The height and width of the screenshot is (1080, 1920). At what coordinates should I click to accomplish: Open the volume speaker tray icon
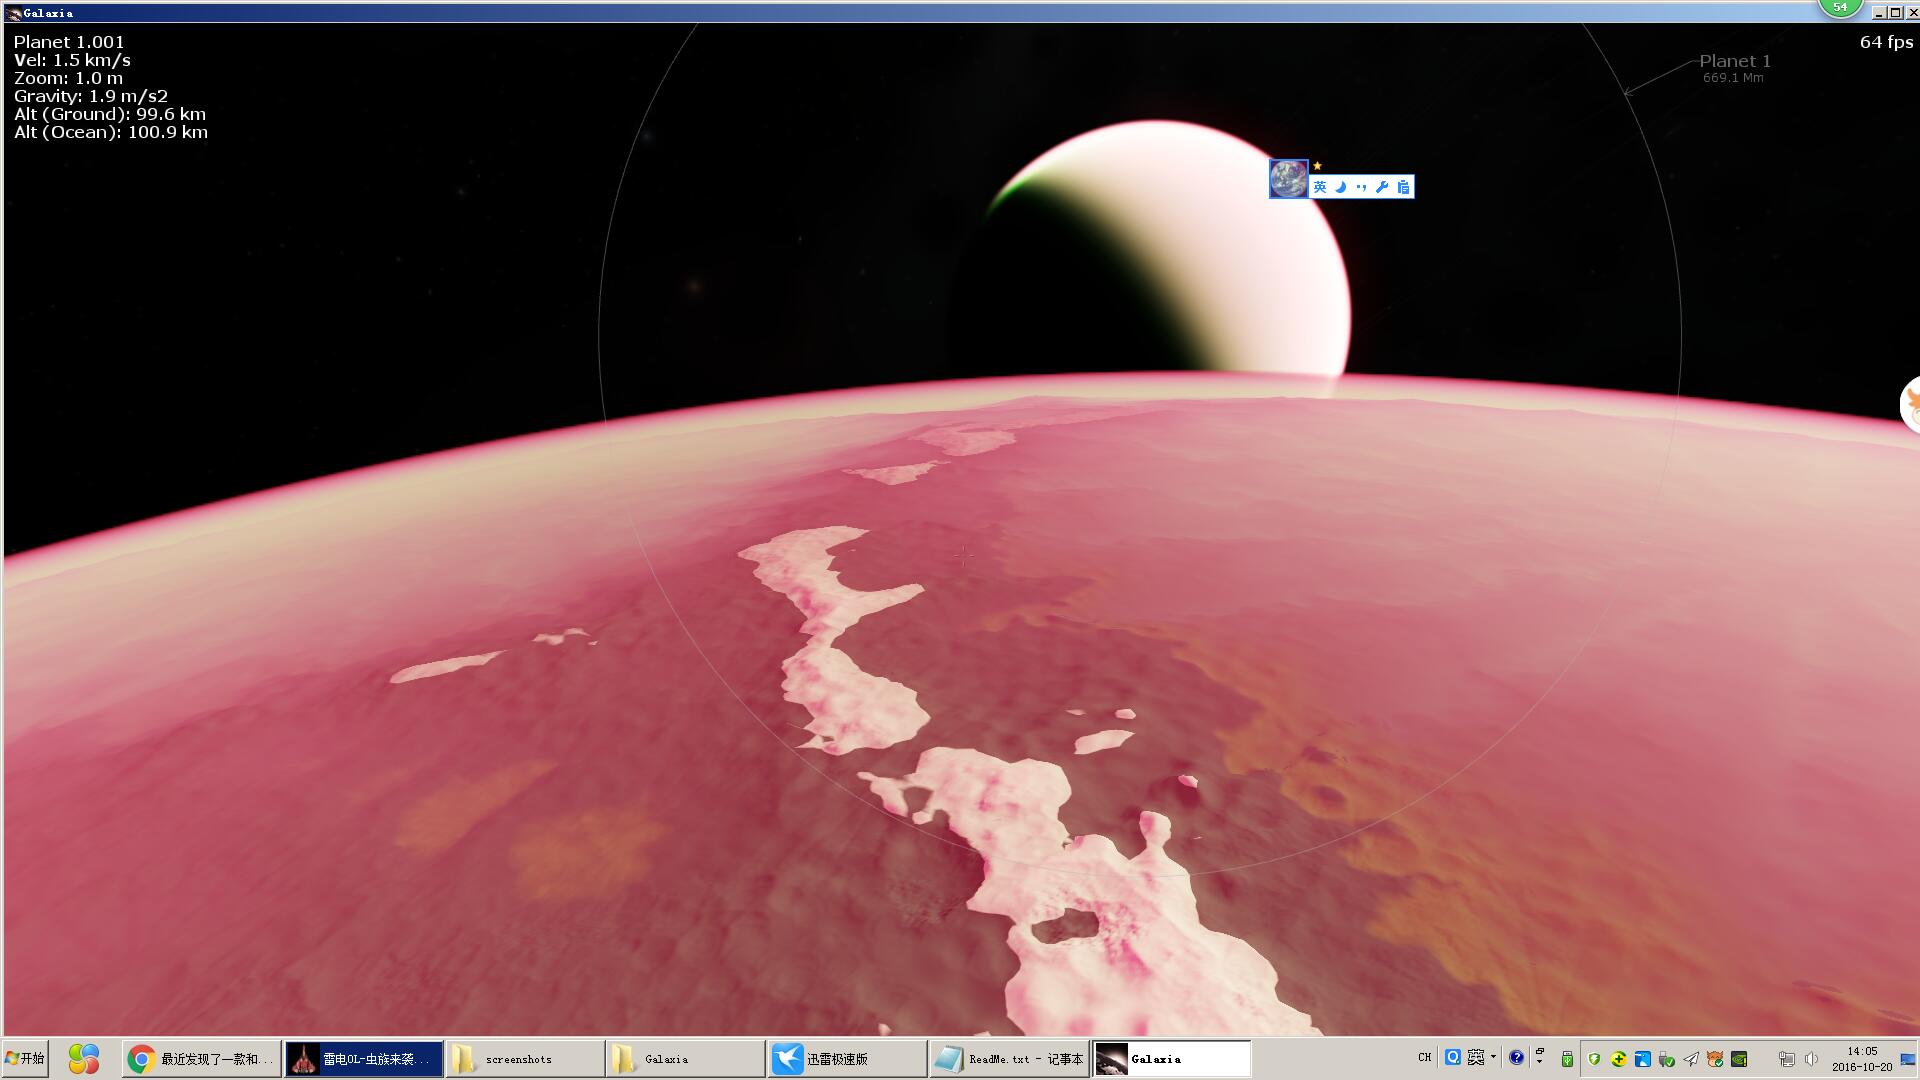pyautogui.click(x=1811, y=1058)
